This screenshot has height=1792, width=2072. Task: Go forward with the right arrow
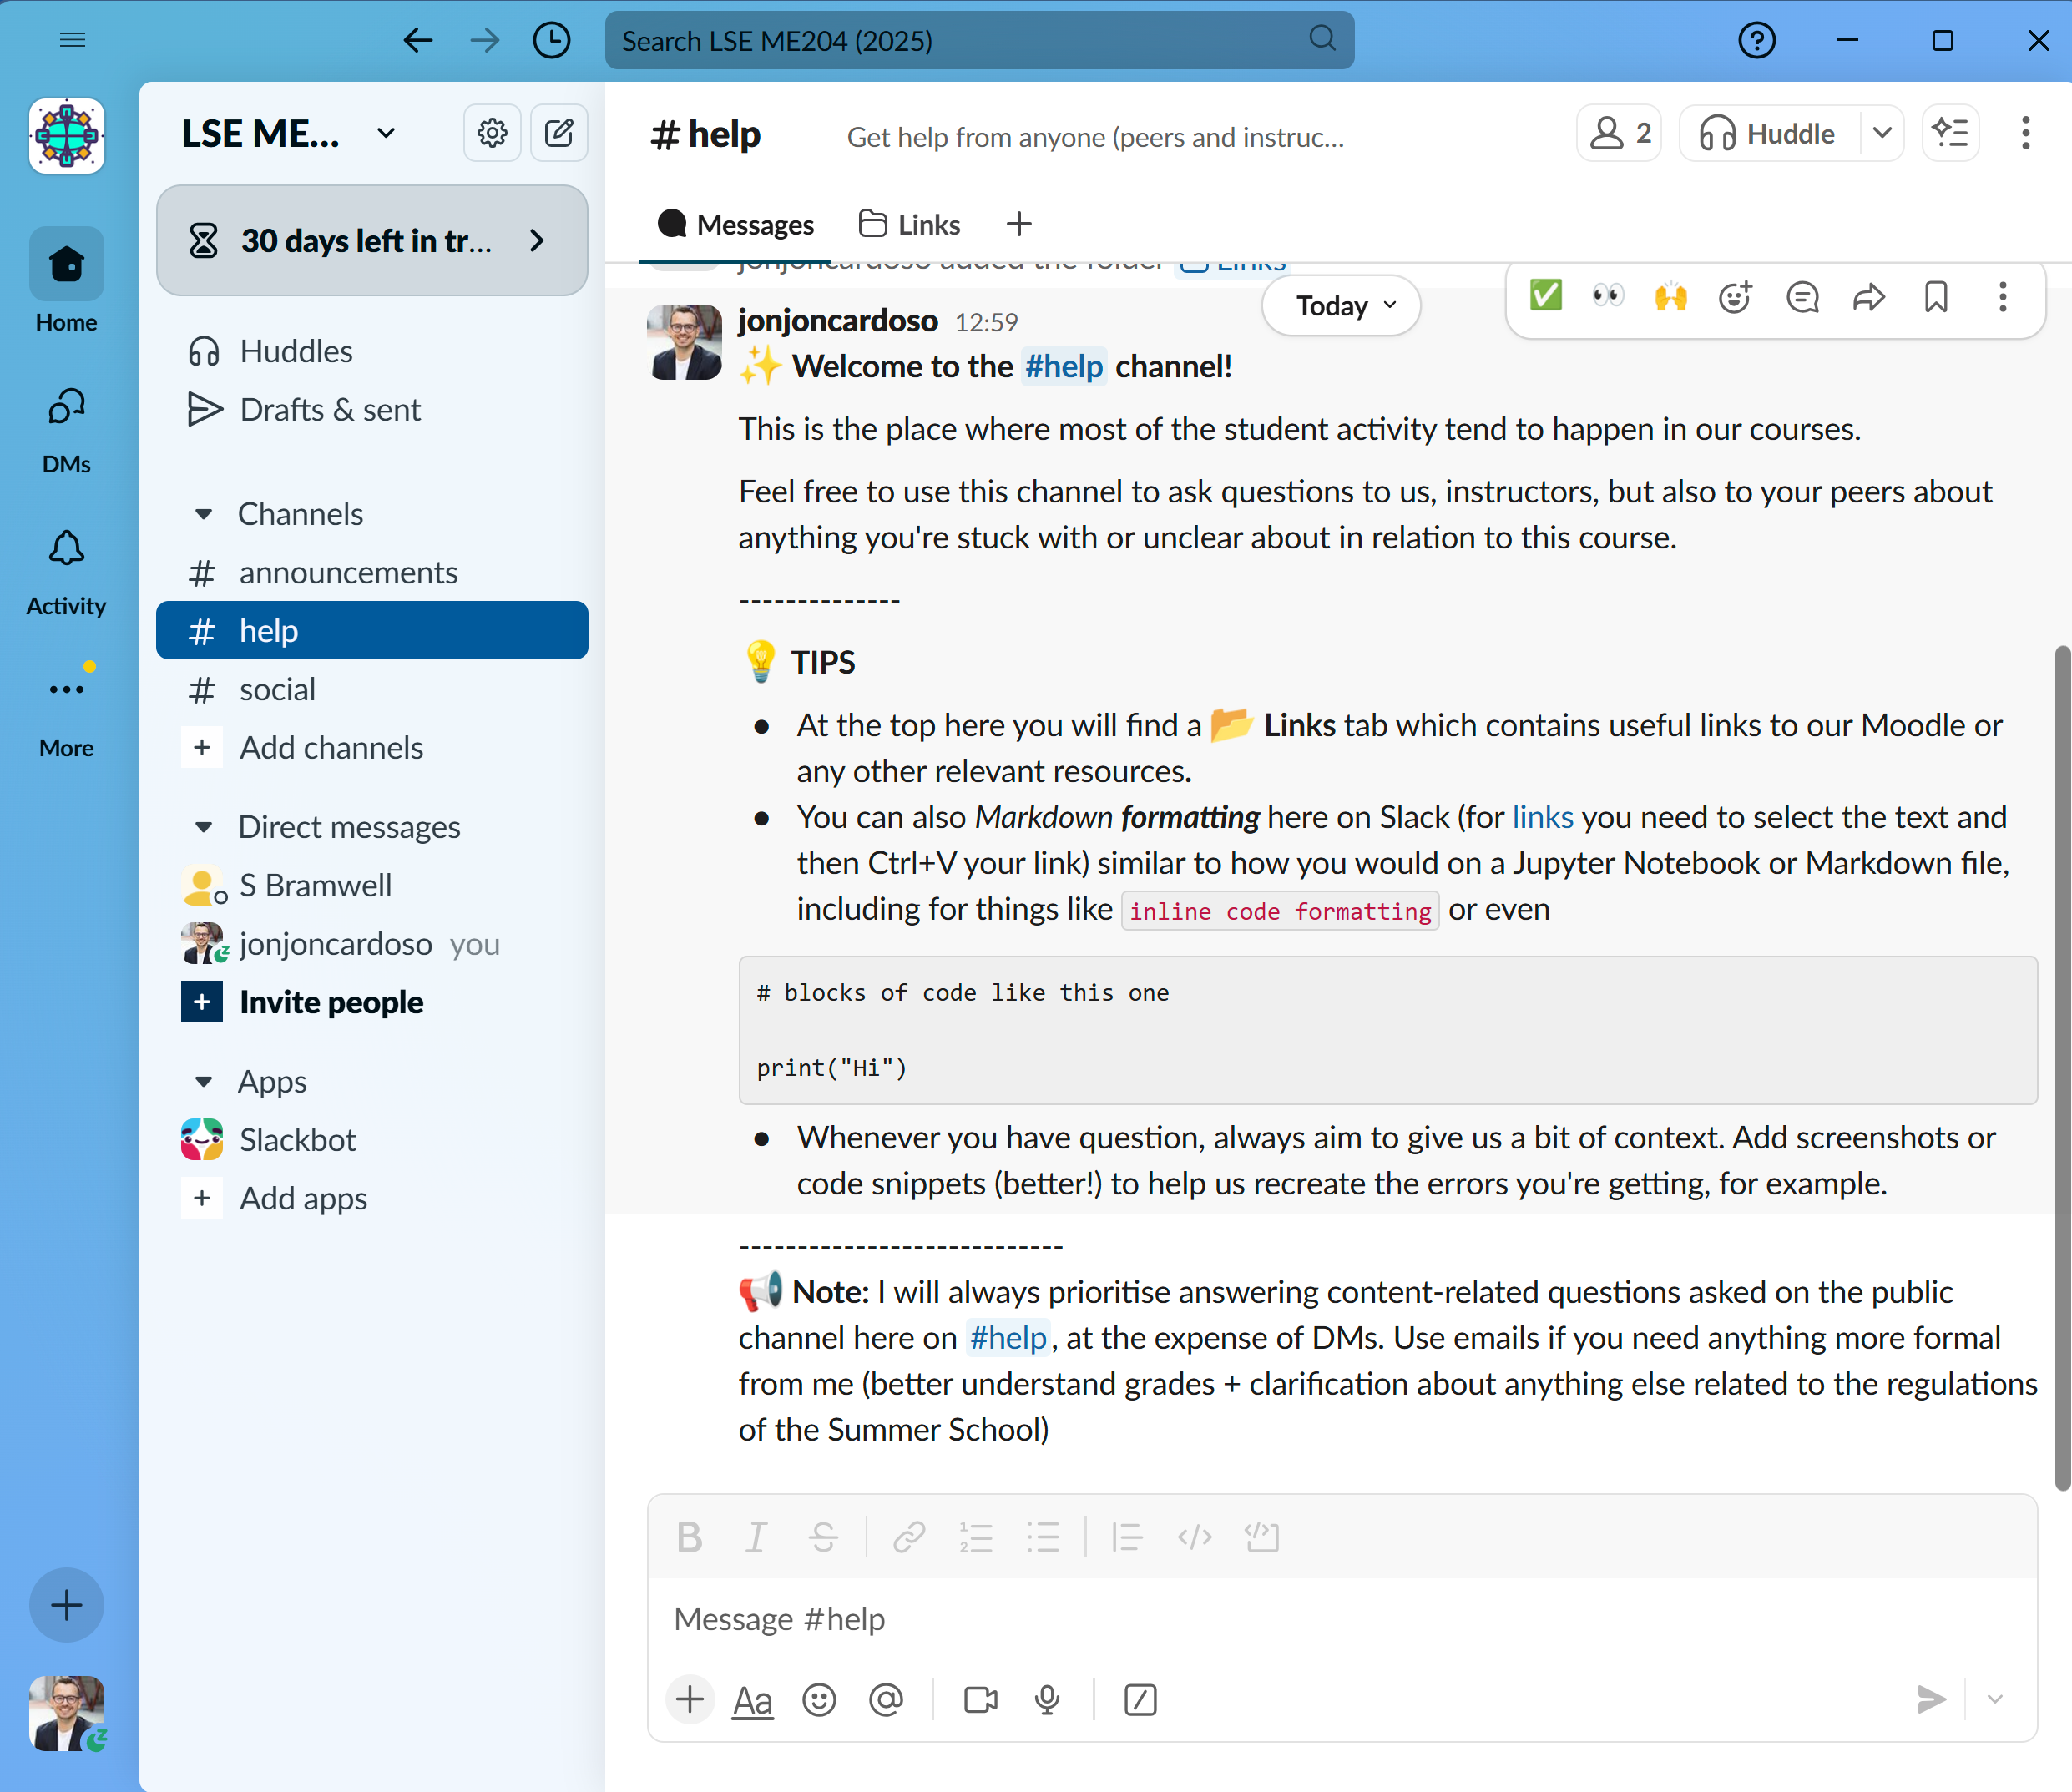click(x=485, y=40)
